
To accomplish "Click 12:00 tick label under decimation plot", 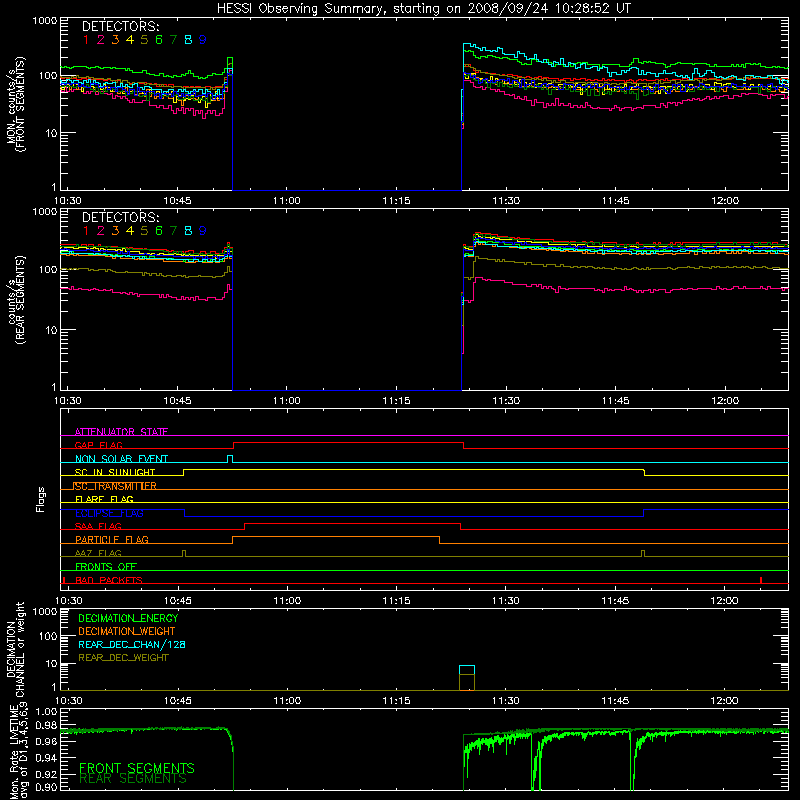I will click(724, 701).
